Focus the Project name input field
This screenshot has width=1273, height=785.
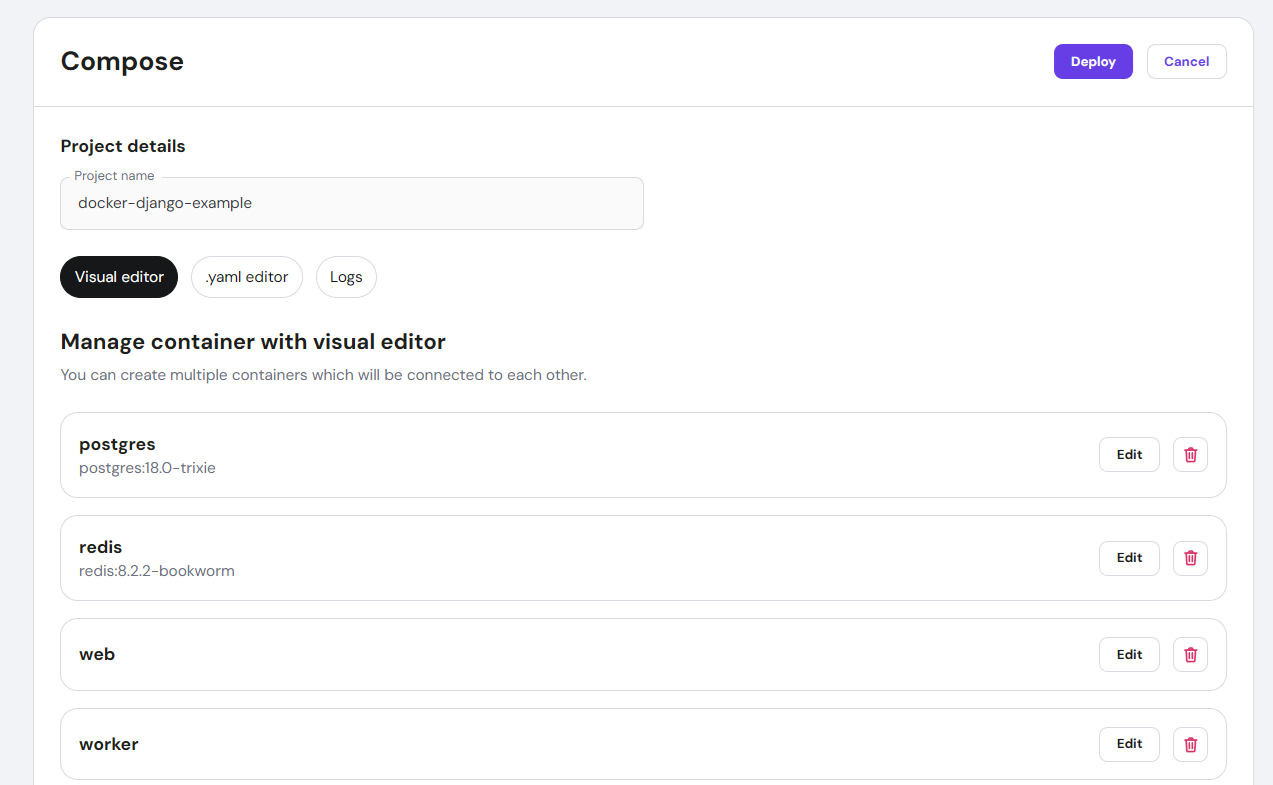pyautogui.click(x=351, y=204)
